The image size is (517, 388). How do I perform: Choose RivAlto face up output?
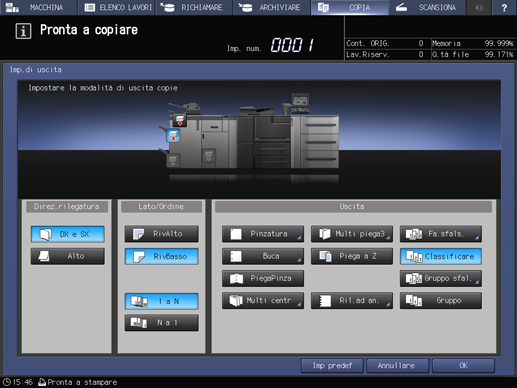click(x=162, y=234)
